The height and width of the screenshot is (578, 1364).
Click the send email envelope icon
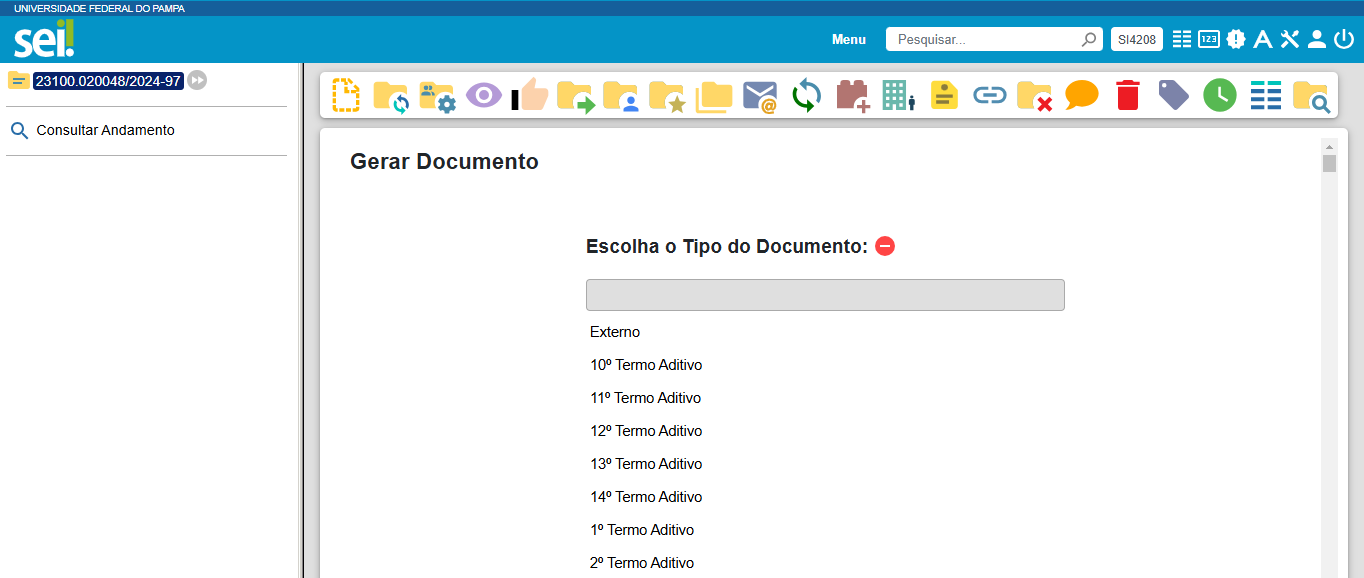click(x=760, y=96)
